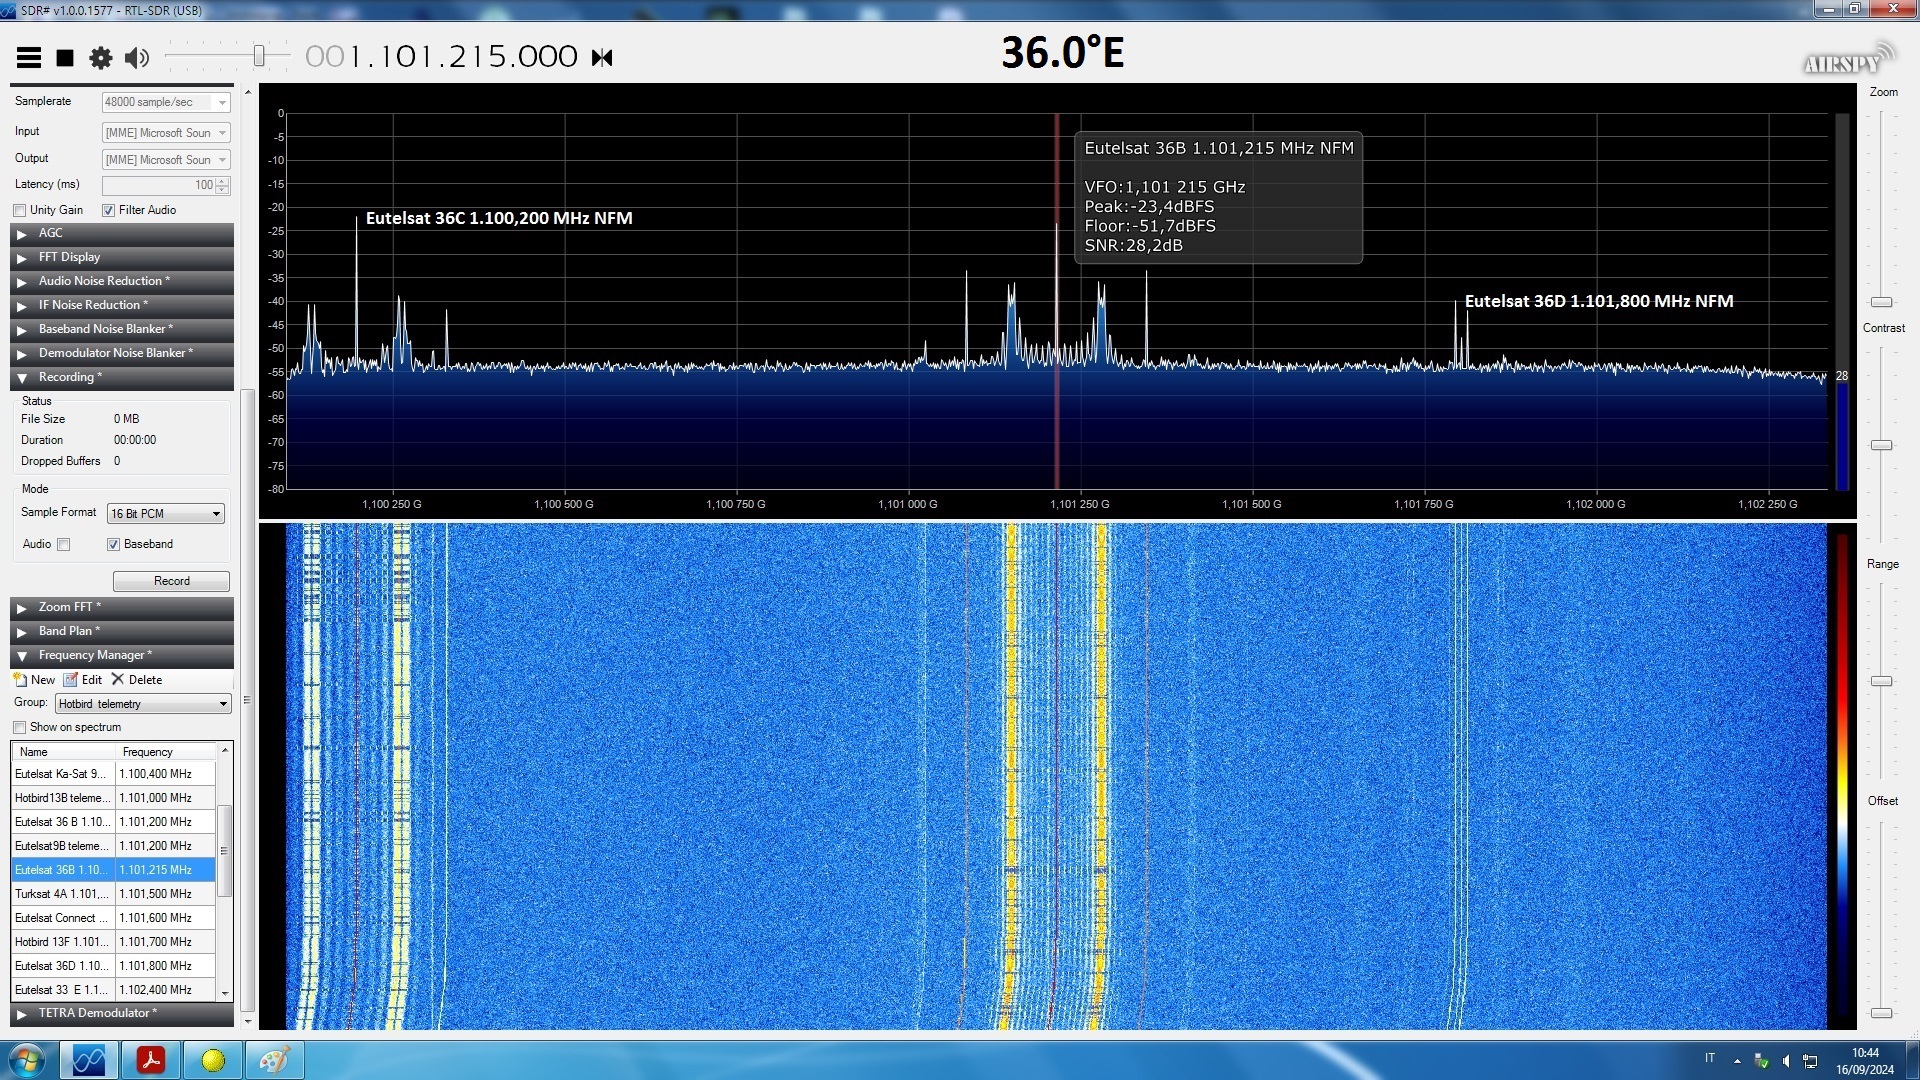1920x1080 pixels.
Task: Click the New entry icon in Frequency Manager
Action: point(21,679)
